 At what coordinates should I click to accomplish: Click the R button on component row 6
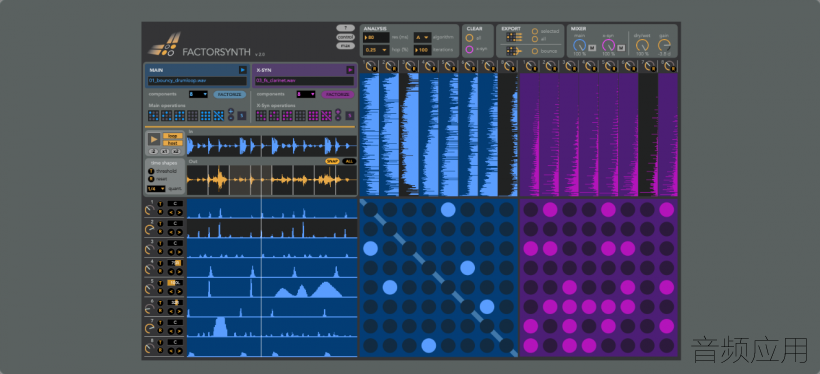point(160,311)
